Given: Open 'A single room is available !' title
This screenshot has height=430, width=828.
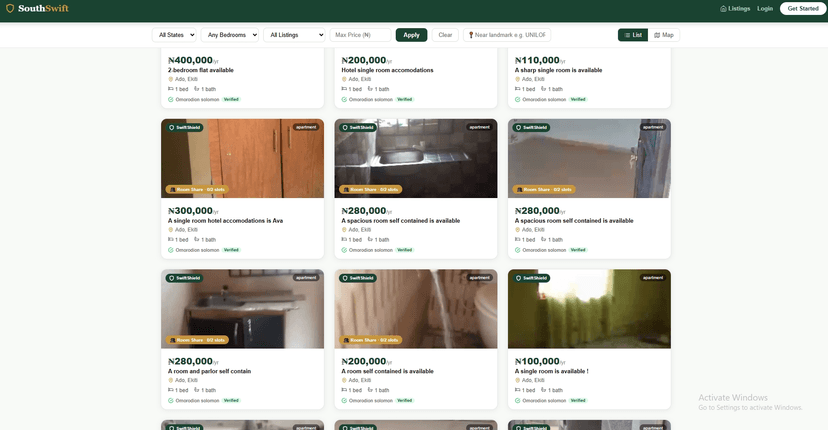Looking at the screenshot, I should 551,371.
